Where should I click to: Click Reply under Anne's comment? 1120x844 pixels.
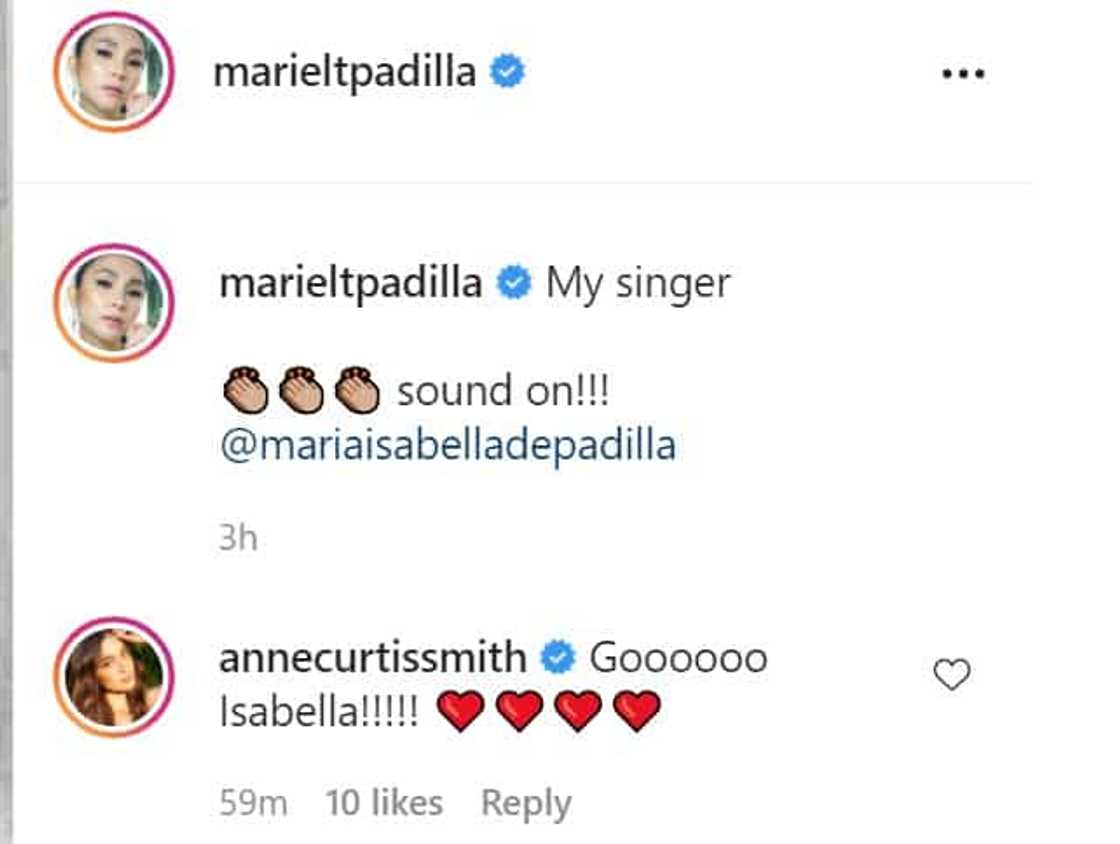click(526, 802)
